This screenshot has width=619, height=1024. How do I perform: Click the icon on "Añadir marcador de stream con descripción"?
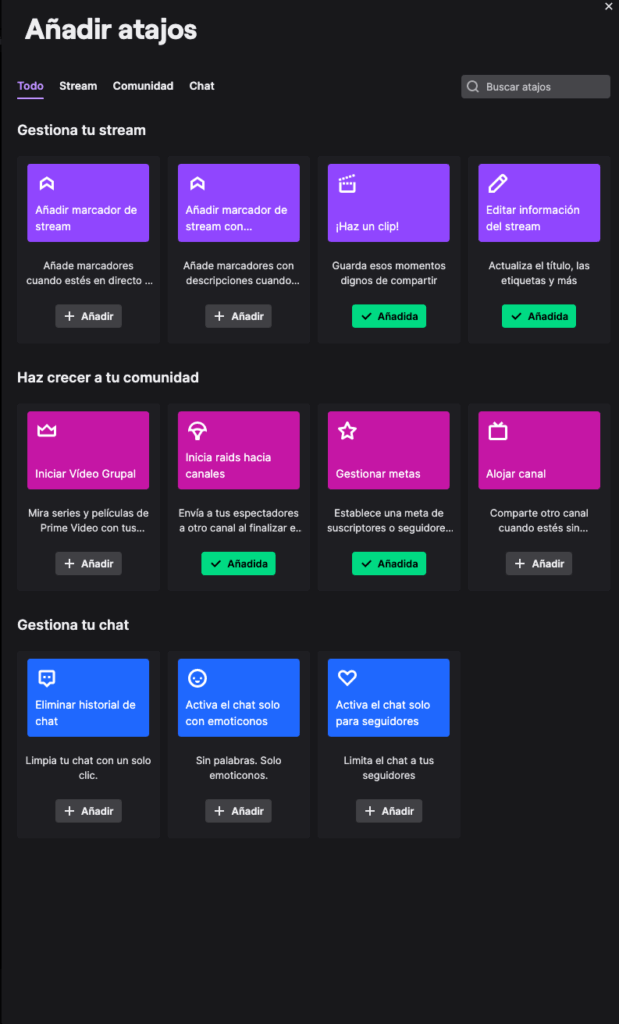point(197,184)
